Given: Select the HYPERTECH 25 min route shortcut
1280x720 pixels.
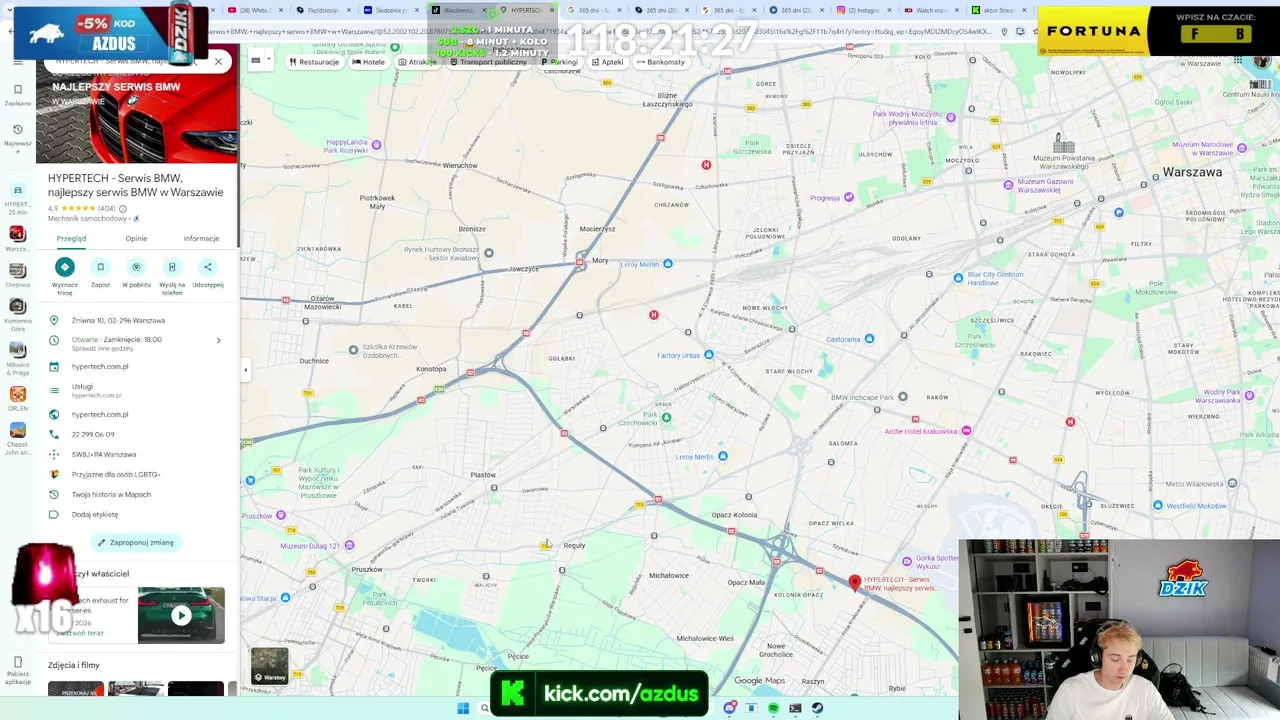Looking at the screenshot, I should 17,200.
